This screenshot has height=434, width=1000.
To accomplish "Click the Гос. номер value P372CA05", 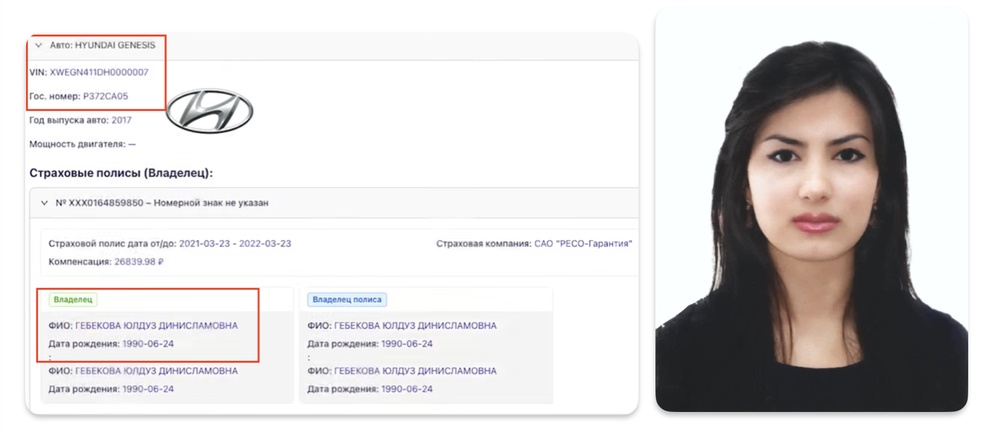I will point(105,96).
